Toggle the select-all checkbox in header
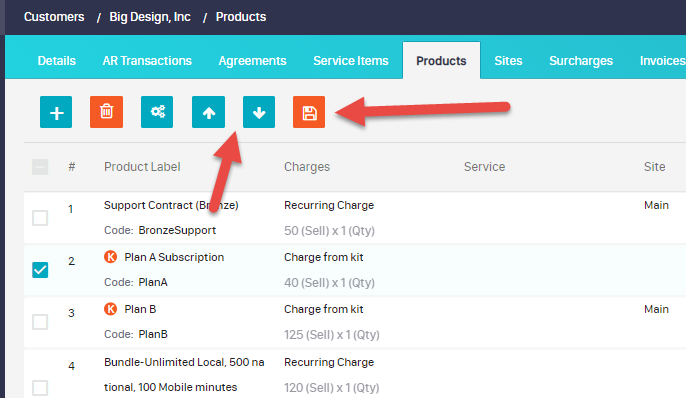The image size is (686, 398). click(x=40, y=167)
